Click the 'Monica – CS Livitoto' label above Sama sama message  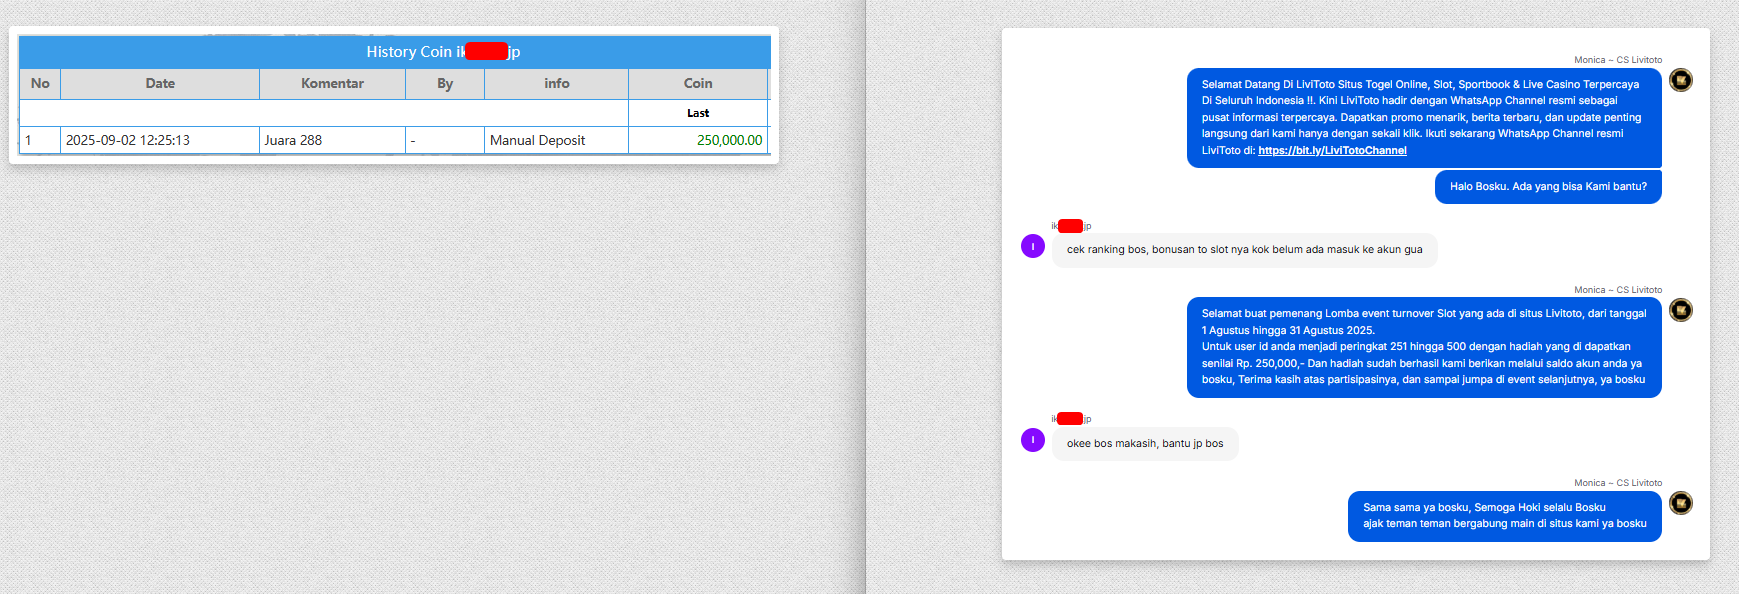pos(1618,483)
